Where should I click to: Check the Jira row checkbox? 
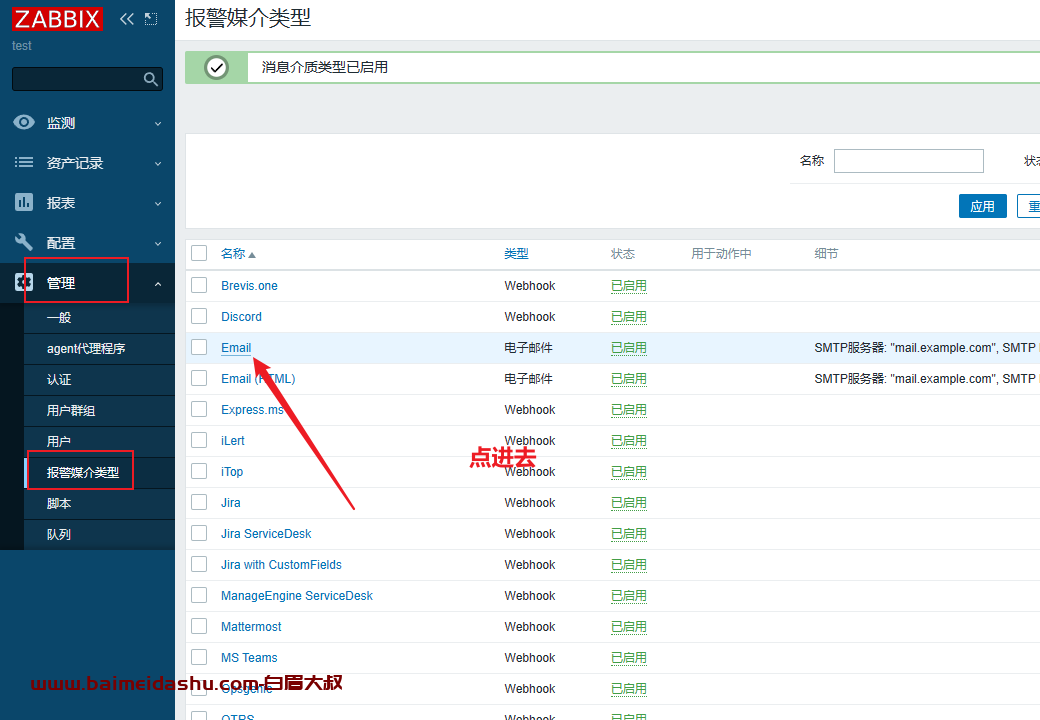click(x=199, y=502)
